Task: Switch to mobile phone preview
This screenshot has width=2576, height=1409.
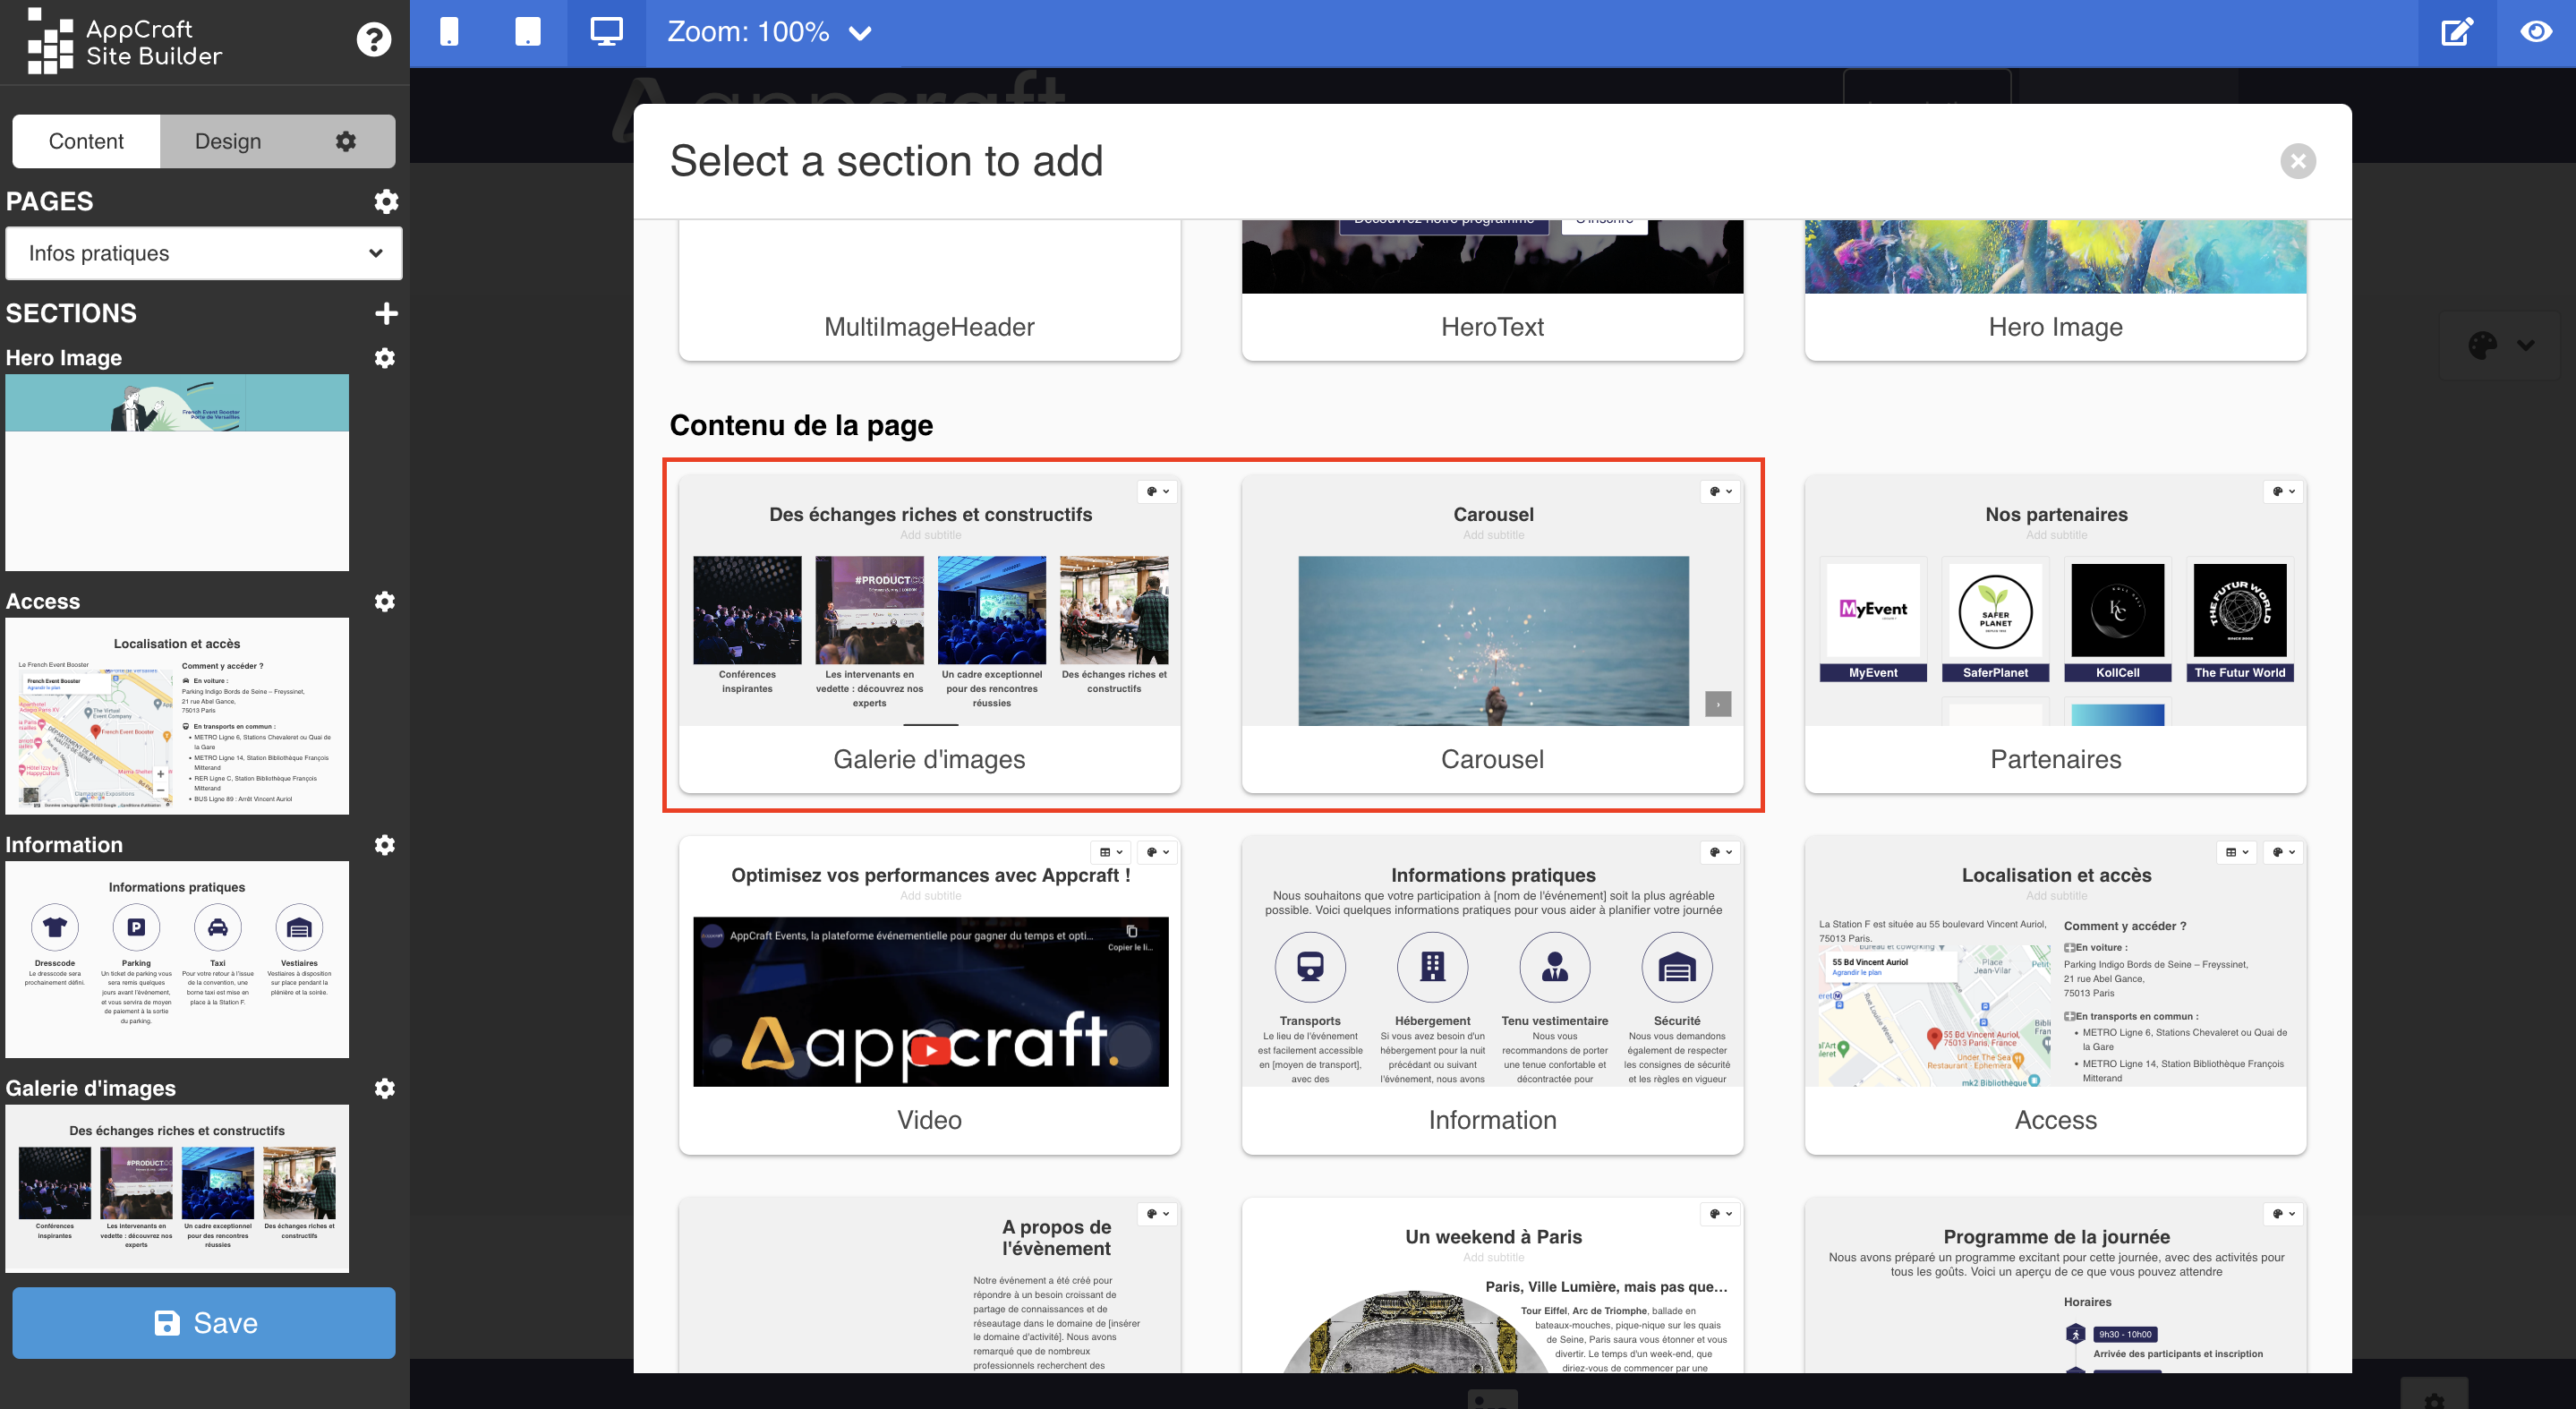Action: click(x=449, y=32)
